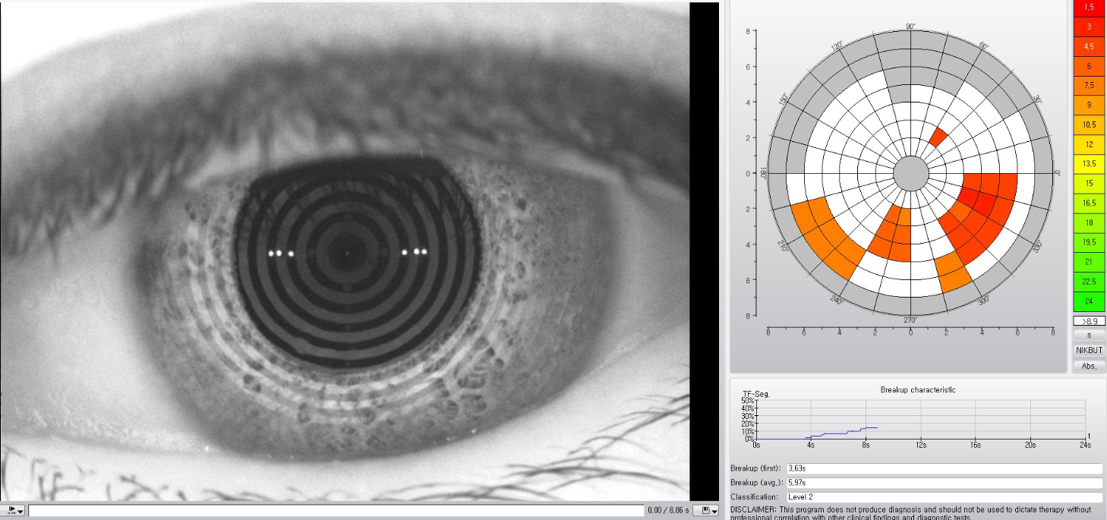The height and width of the screenshot is (520, 1107).
Task: Click the NIKBUT button
Action: 1089,350
